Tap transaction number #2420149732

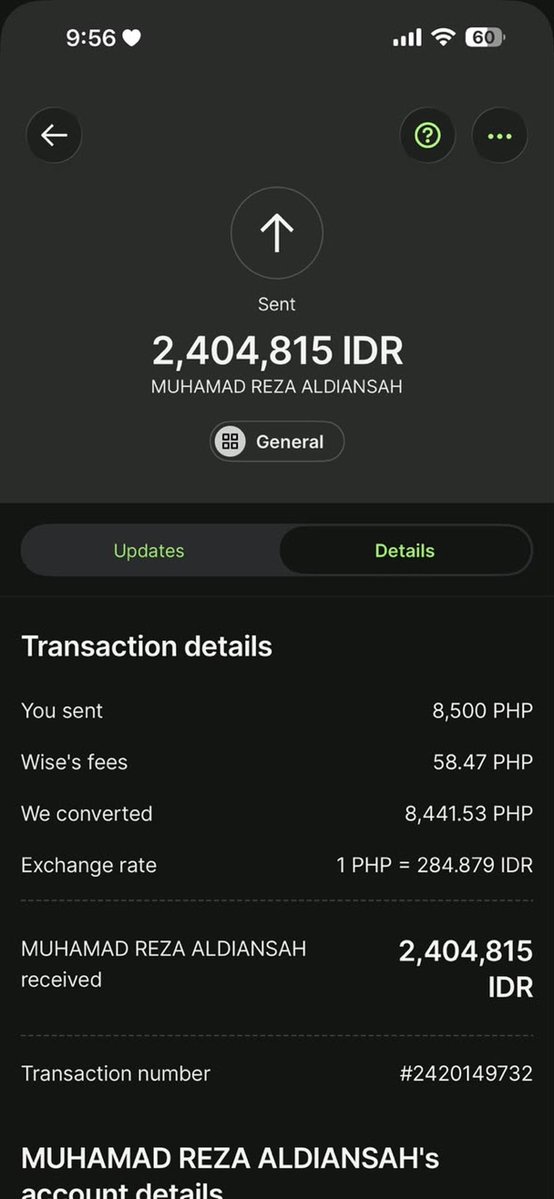click(x=466, y=1074)
